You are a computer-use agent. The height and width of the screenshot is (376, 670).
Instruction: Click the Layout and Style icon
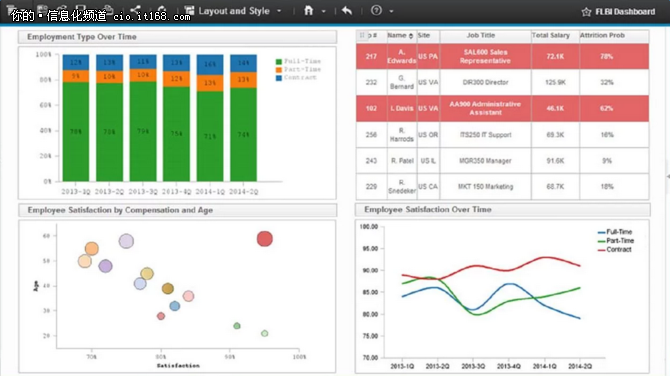pyautogui.click(x=189, y=10)
